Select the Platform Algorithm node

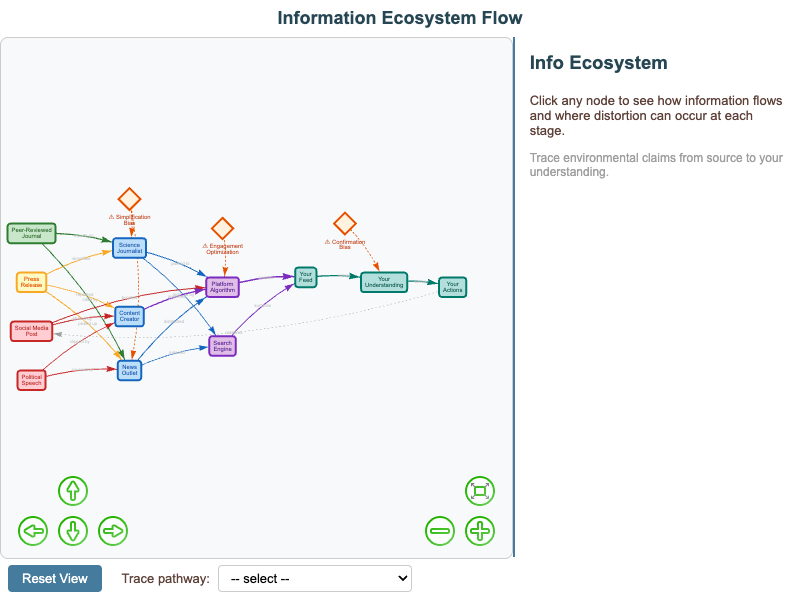[222, 287]
